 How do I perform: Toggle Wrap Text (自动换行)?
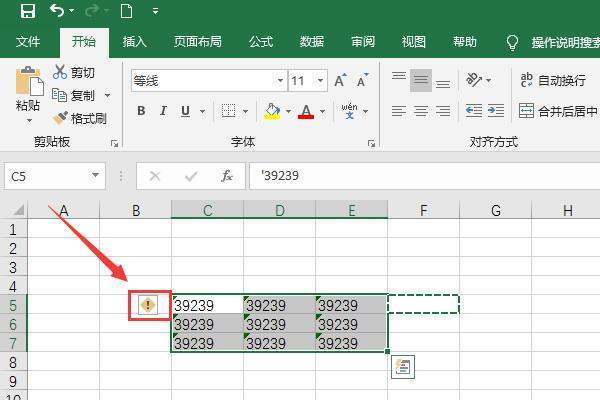[x=550, y=80]
